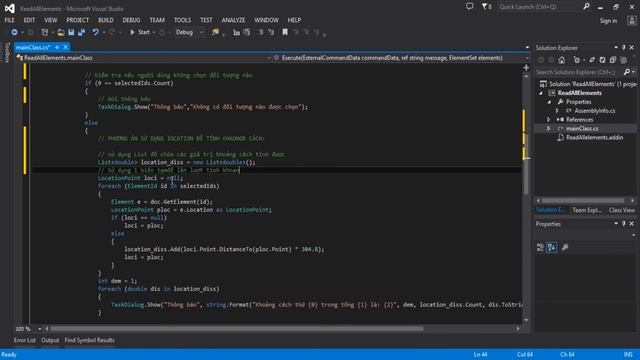Start debugging with the Start button

coord(140,32)
